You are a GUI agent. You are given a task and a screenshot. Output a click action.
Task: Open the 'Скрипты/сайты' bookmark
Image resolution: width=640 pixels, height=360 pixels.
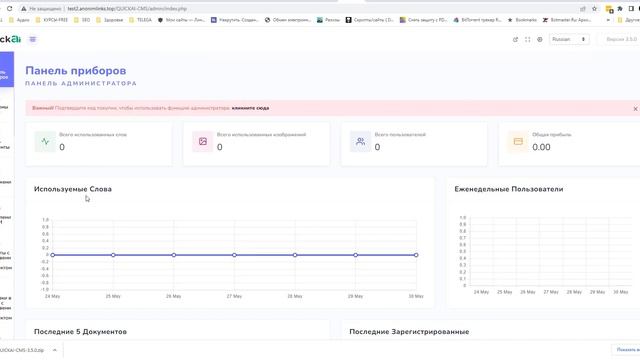point(369,20)
